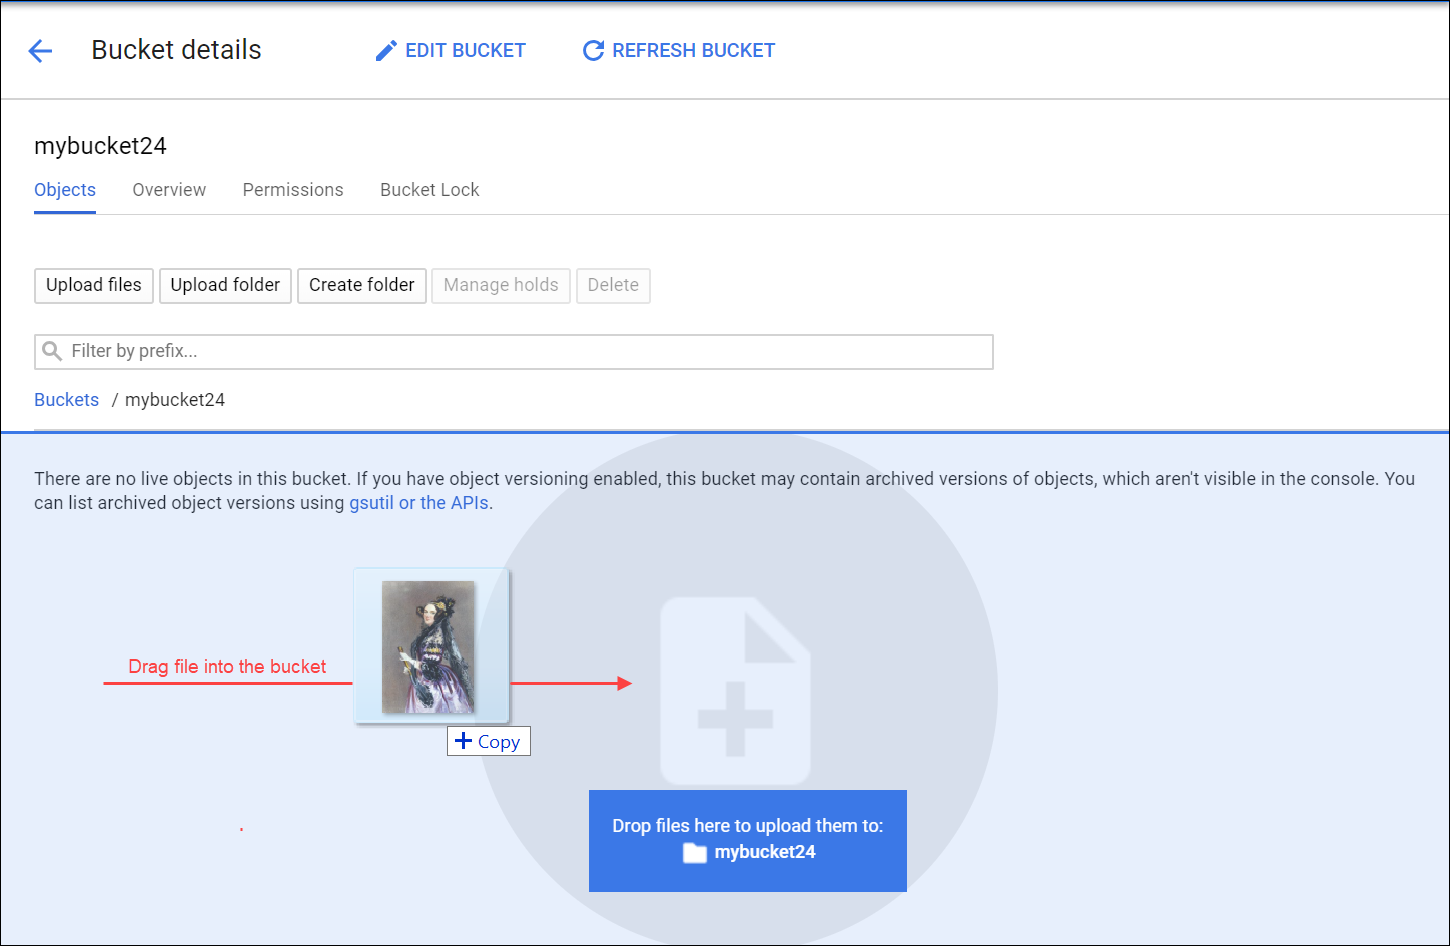
Task: Go back using the left arrow icon
Action: pos(40,51)
